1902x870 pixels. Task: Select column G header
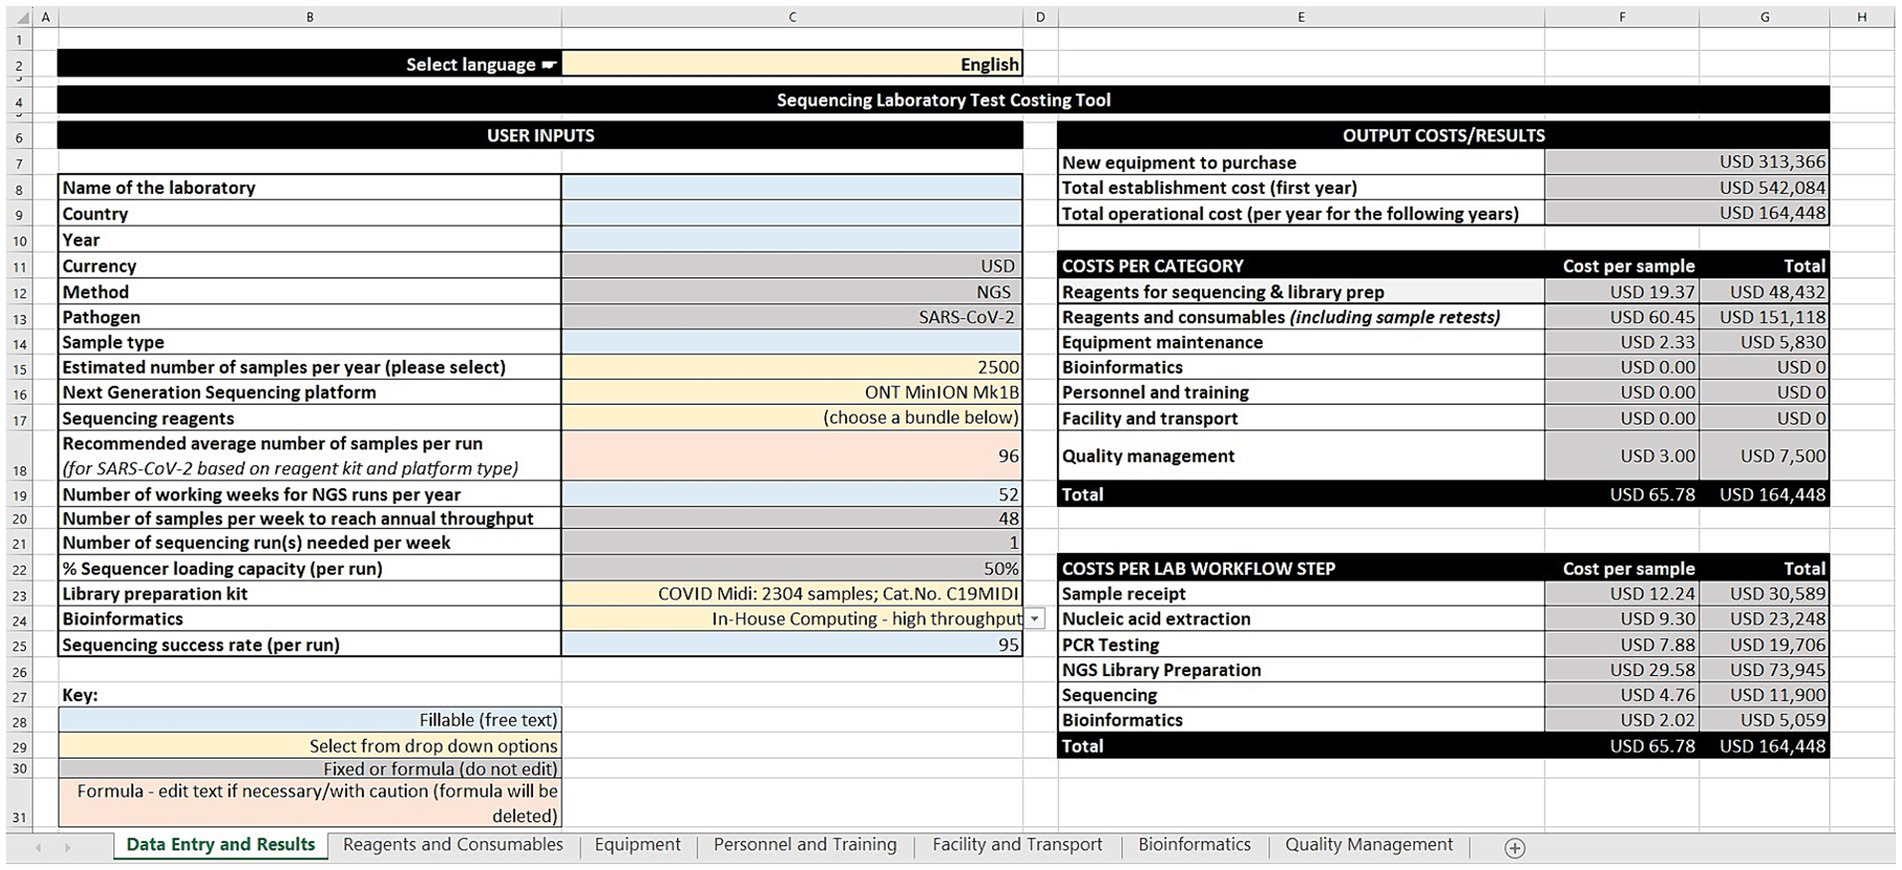pos(1764,17)
